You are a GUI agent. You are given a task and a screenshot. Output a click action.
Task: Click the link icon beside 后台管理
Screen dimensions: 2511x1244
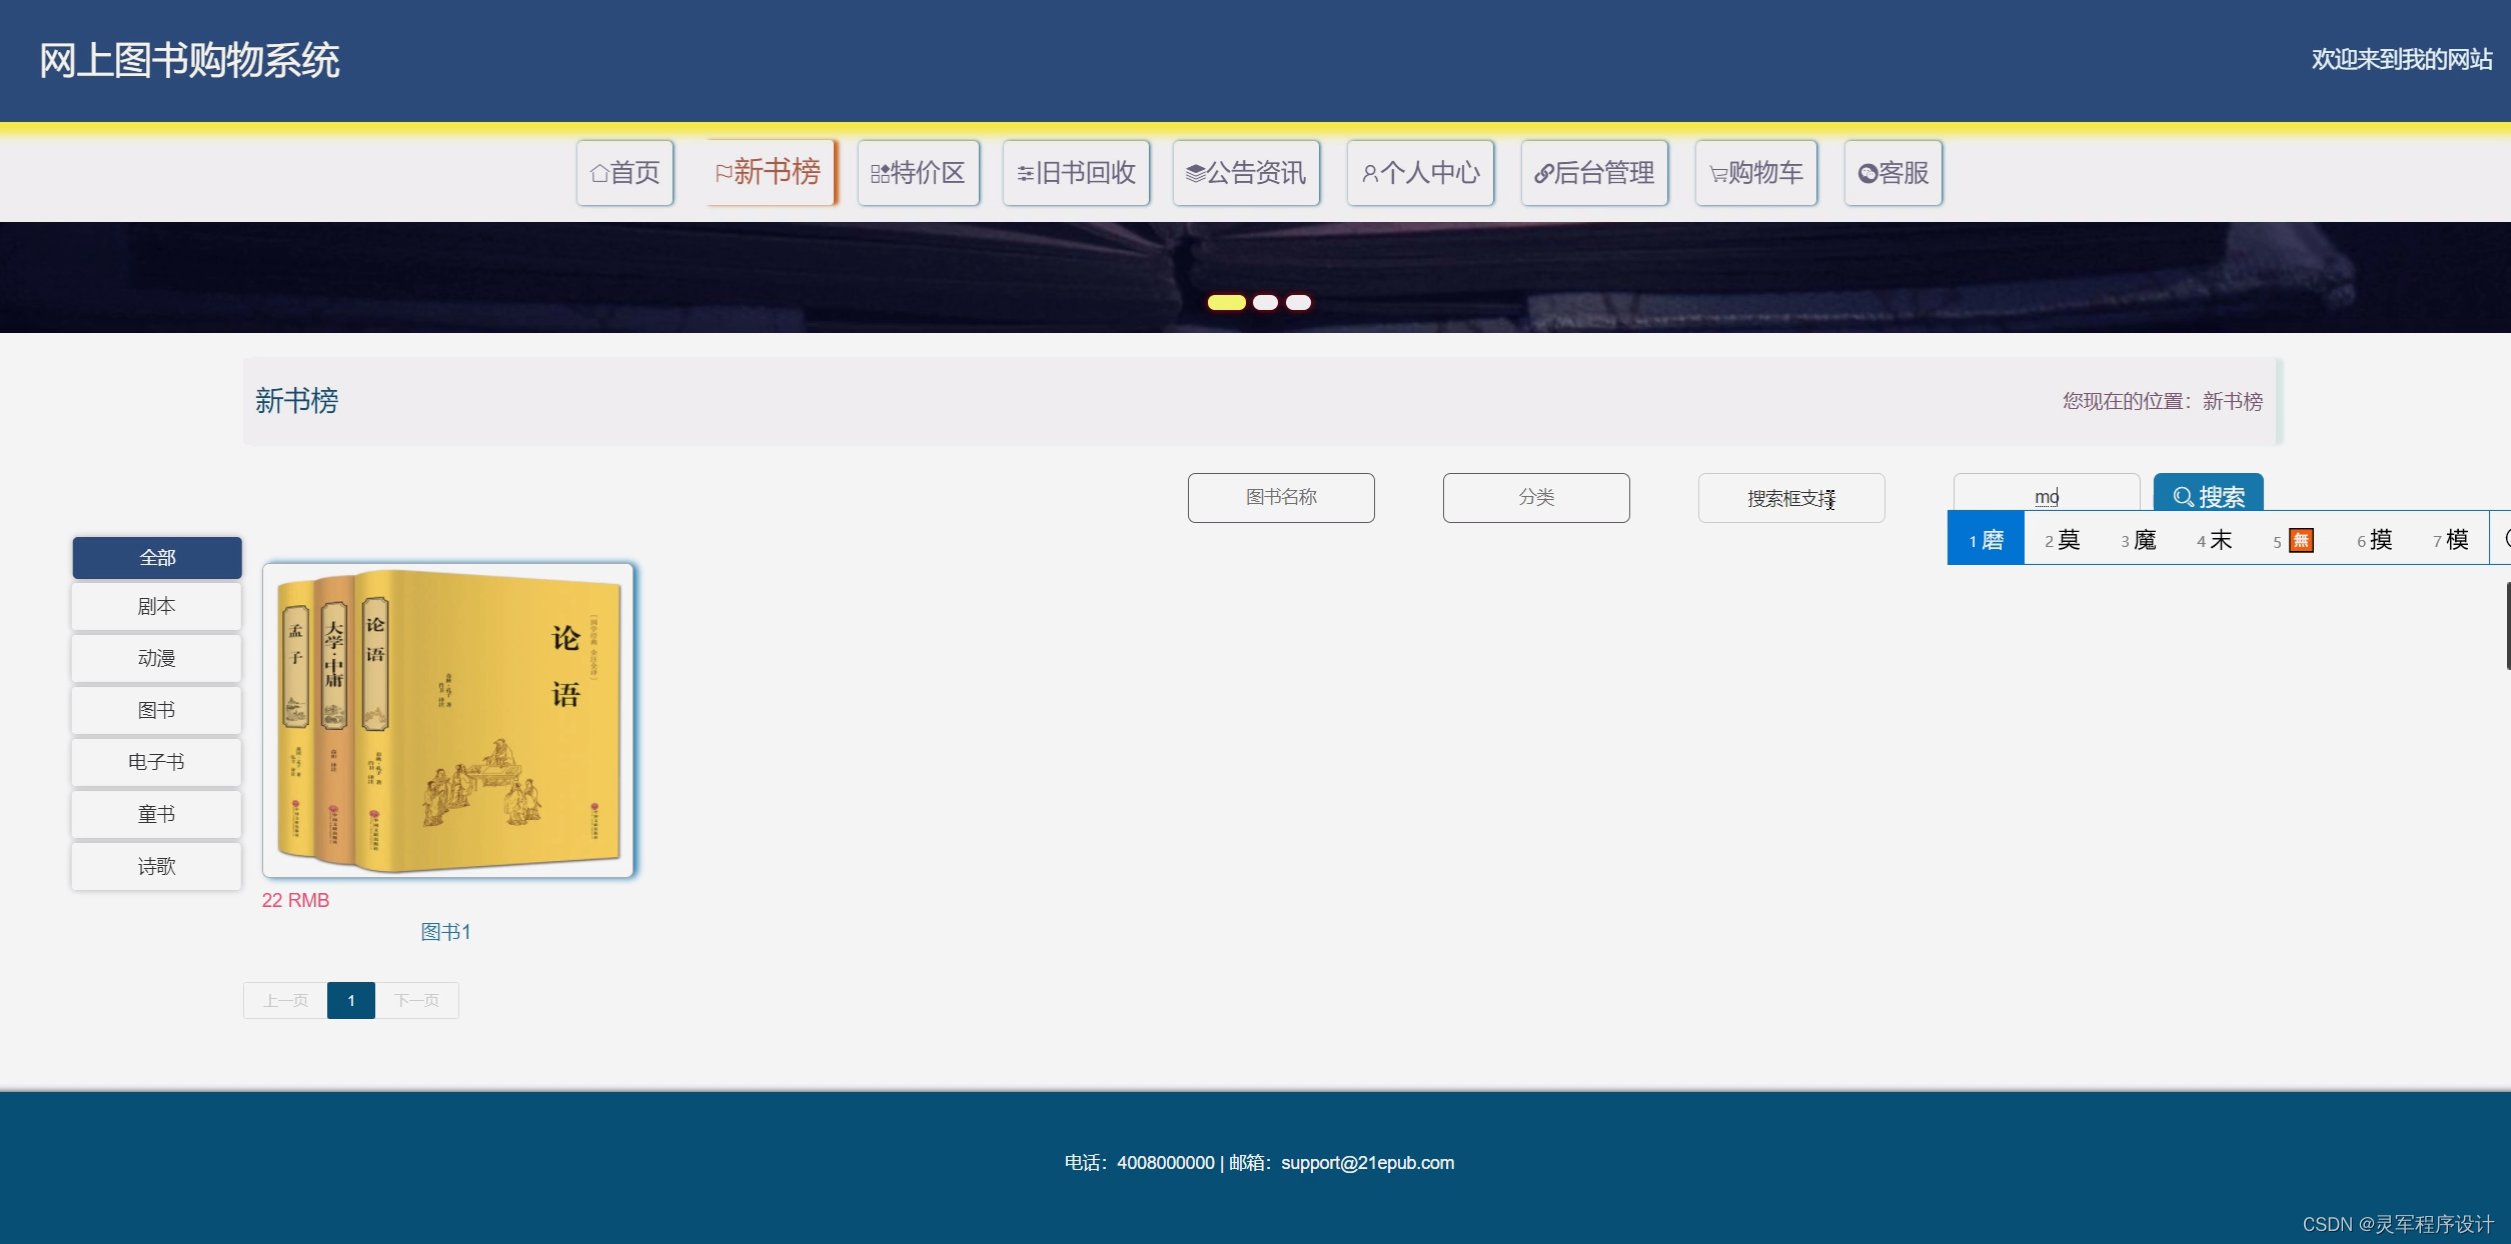(1543, 174)
